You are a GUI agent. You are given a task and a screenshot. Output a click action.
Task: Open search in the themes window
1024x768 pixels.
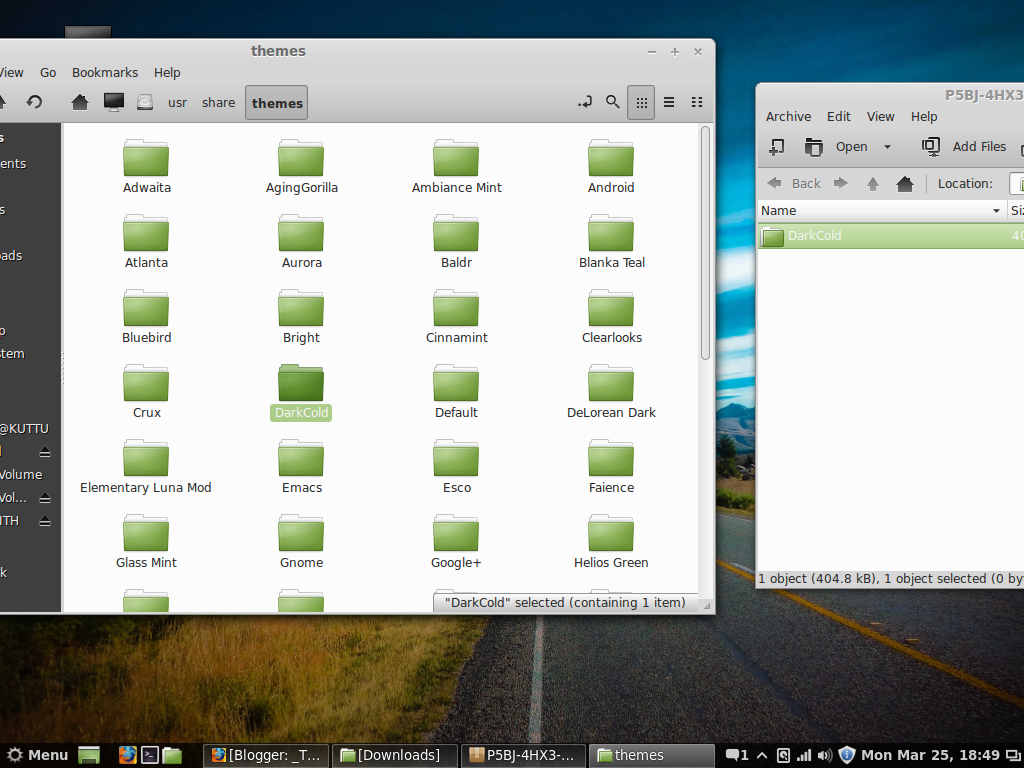(x=613, y=102)
